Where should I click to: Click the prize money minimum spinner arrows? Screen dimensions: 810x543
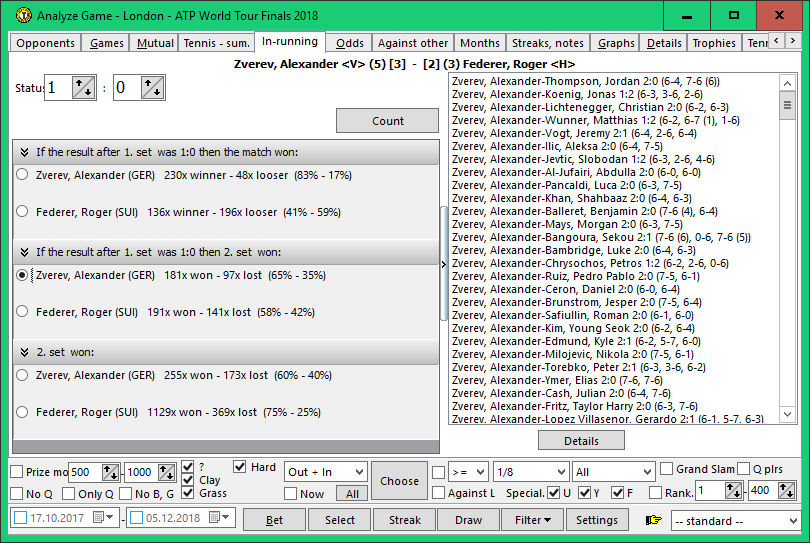110,472
